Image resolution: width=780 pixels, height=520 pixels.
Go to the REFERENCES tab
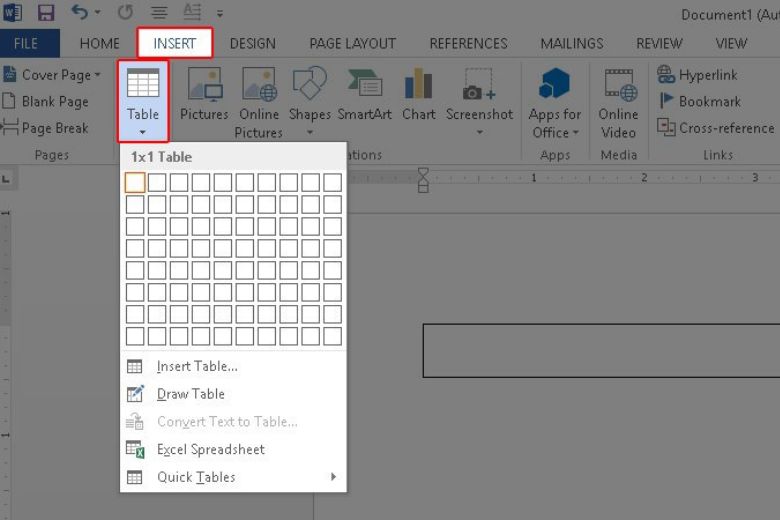coord(469,44)
